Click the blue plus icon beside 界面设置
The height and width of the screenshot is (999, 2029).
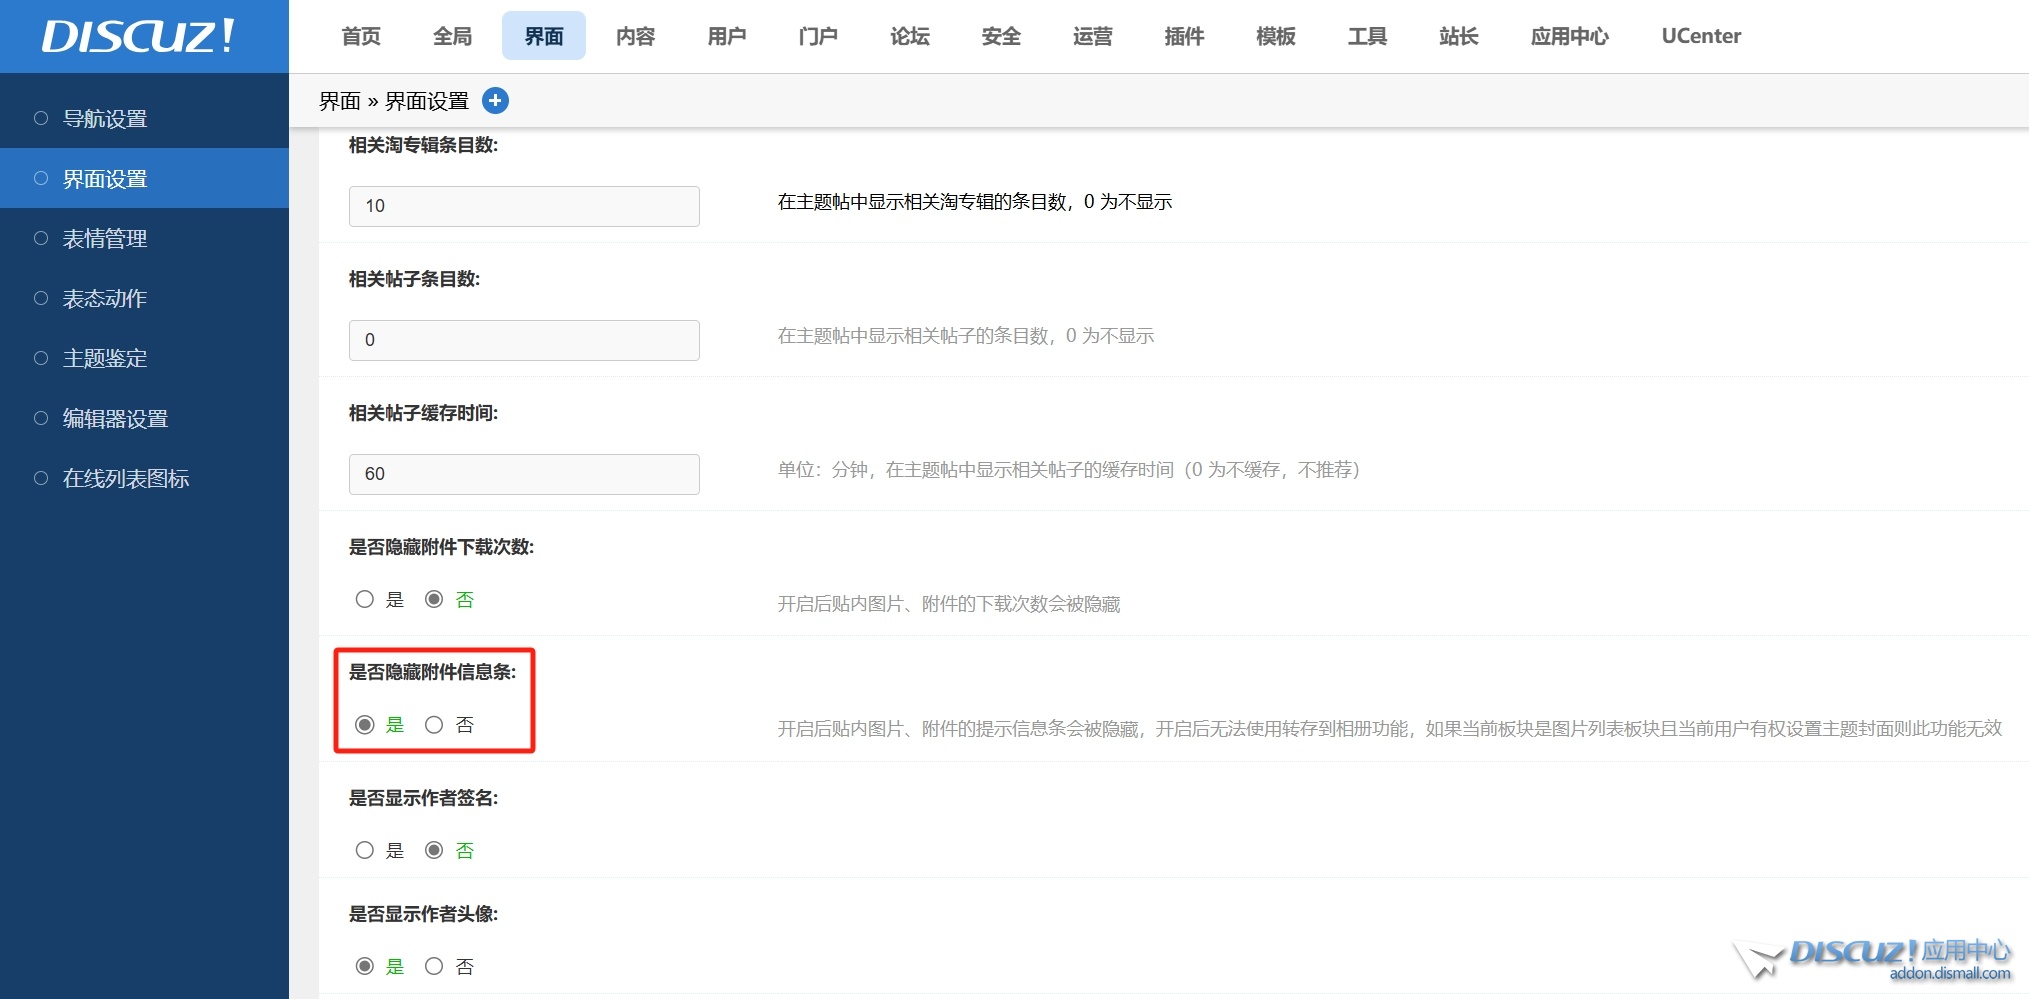[495, 101]
